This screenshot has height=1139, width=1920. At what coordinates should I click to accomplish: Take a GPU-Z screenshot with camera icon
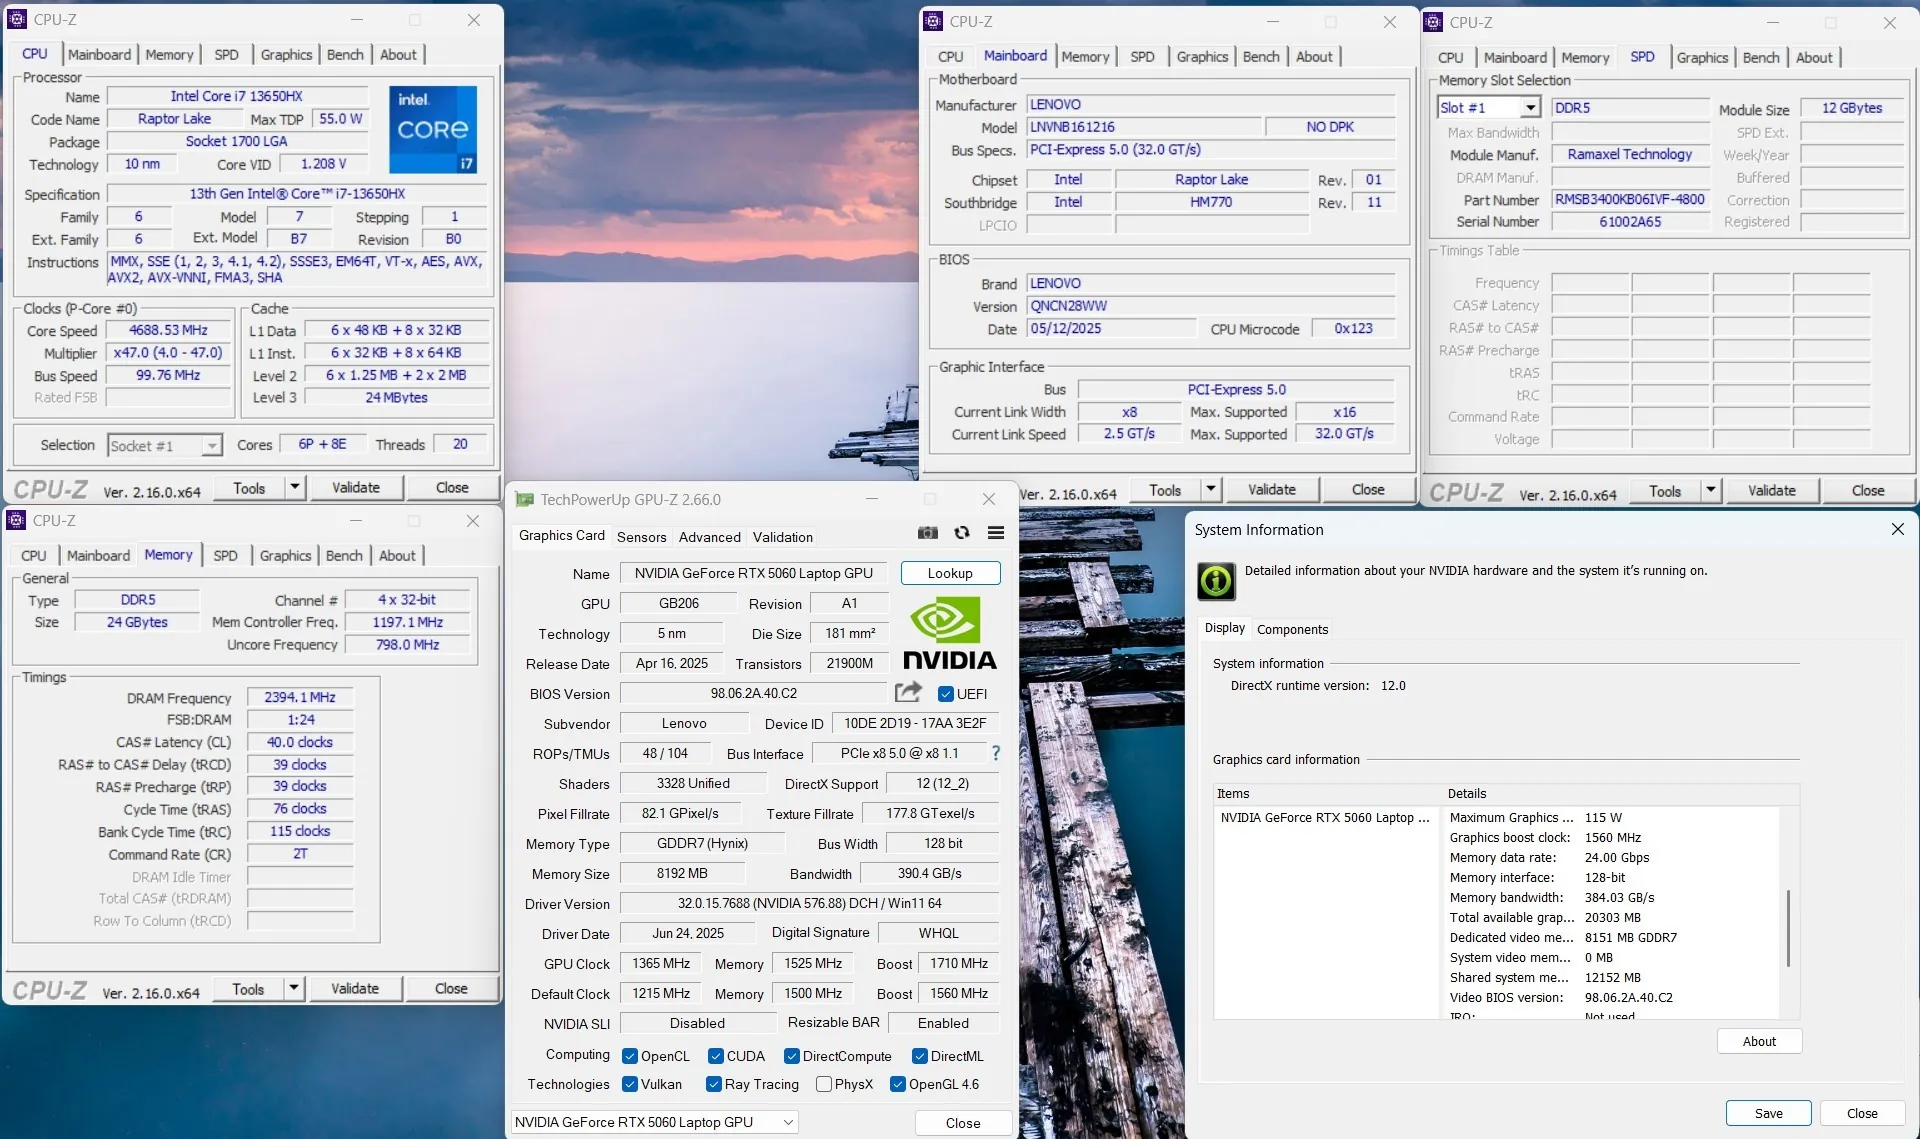coord(928,533)
